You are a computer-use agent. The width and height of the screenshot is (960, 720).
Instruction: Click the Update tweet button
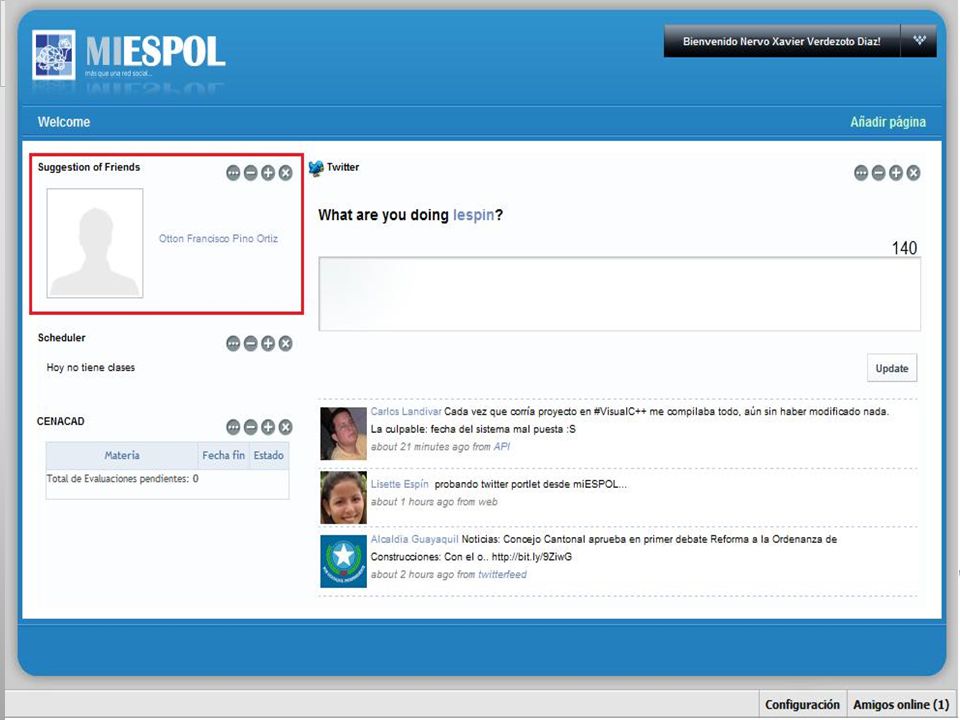click(892, 368)
